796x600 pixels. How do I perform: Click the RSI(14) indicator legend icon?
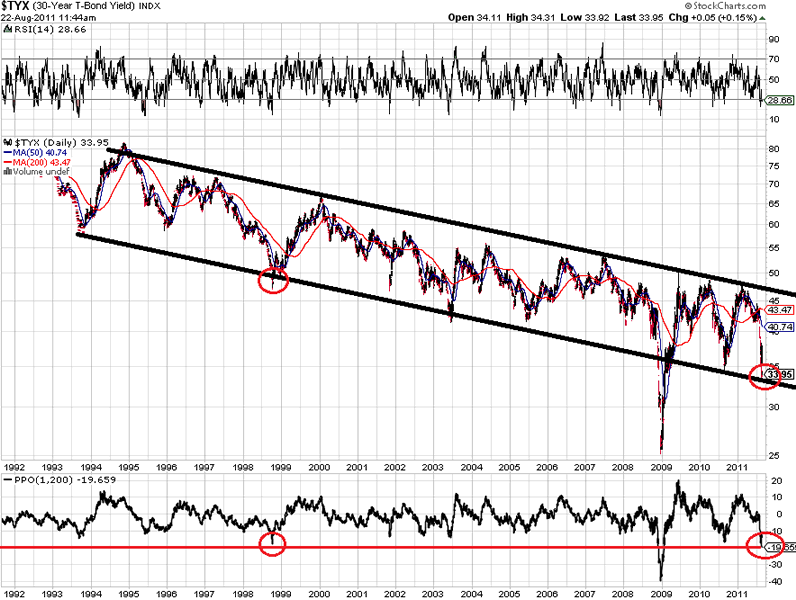[8, 29]
